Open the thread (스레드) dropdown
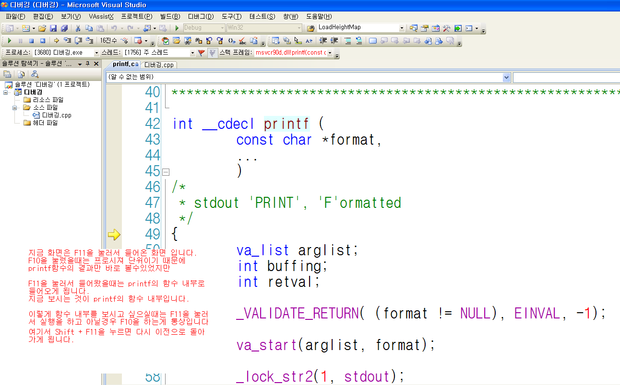 pos(192,53)
